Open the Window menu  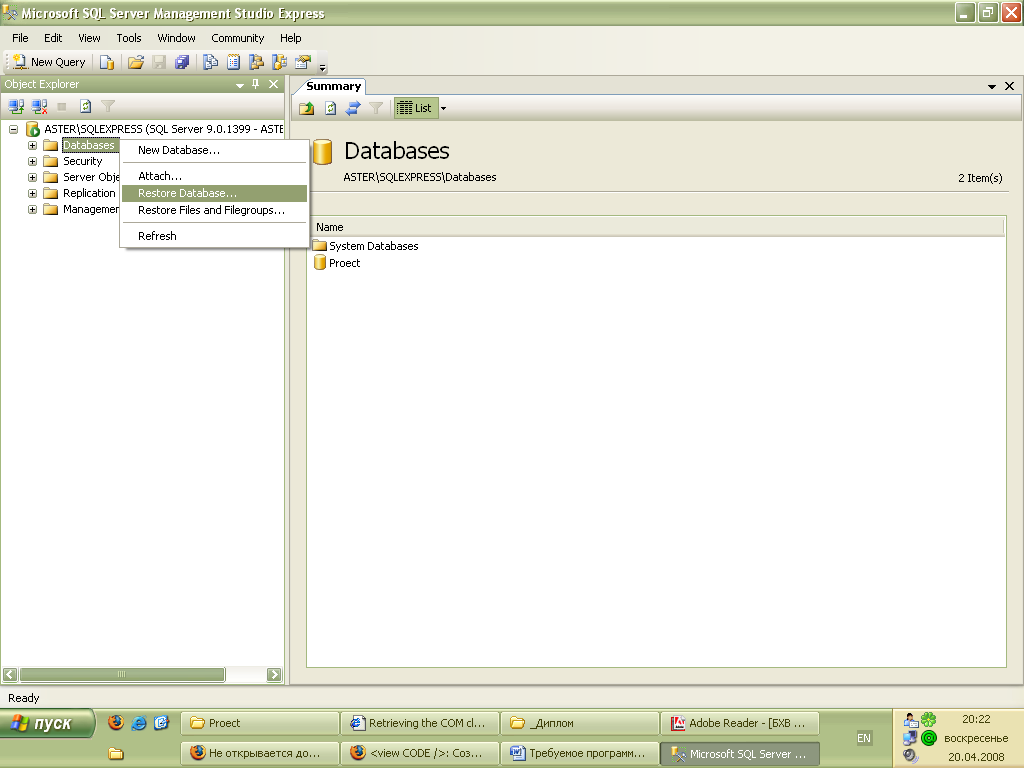click(176, 38)
